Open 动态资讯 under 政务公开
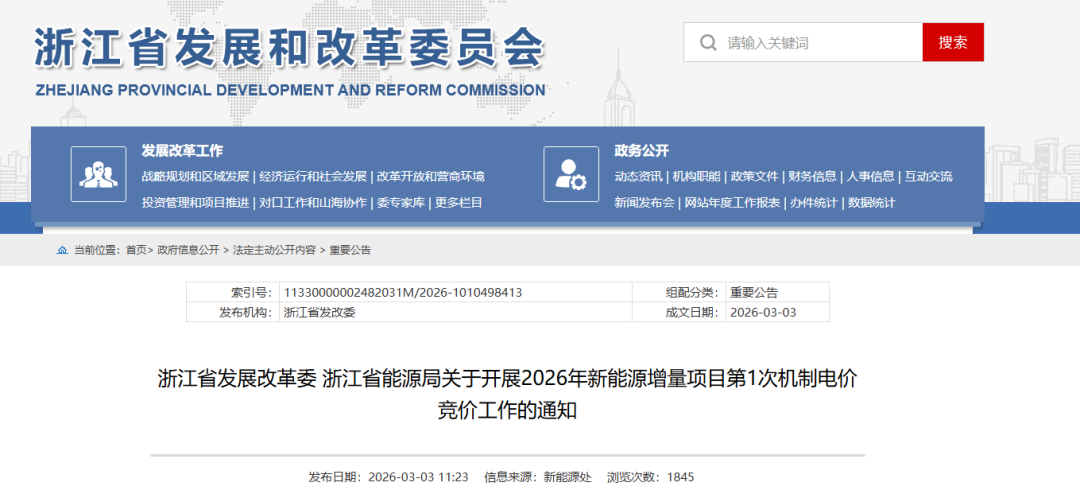The height and width of the screenshot is (494, 1080). point(638,176)
